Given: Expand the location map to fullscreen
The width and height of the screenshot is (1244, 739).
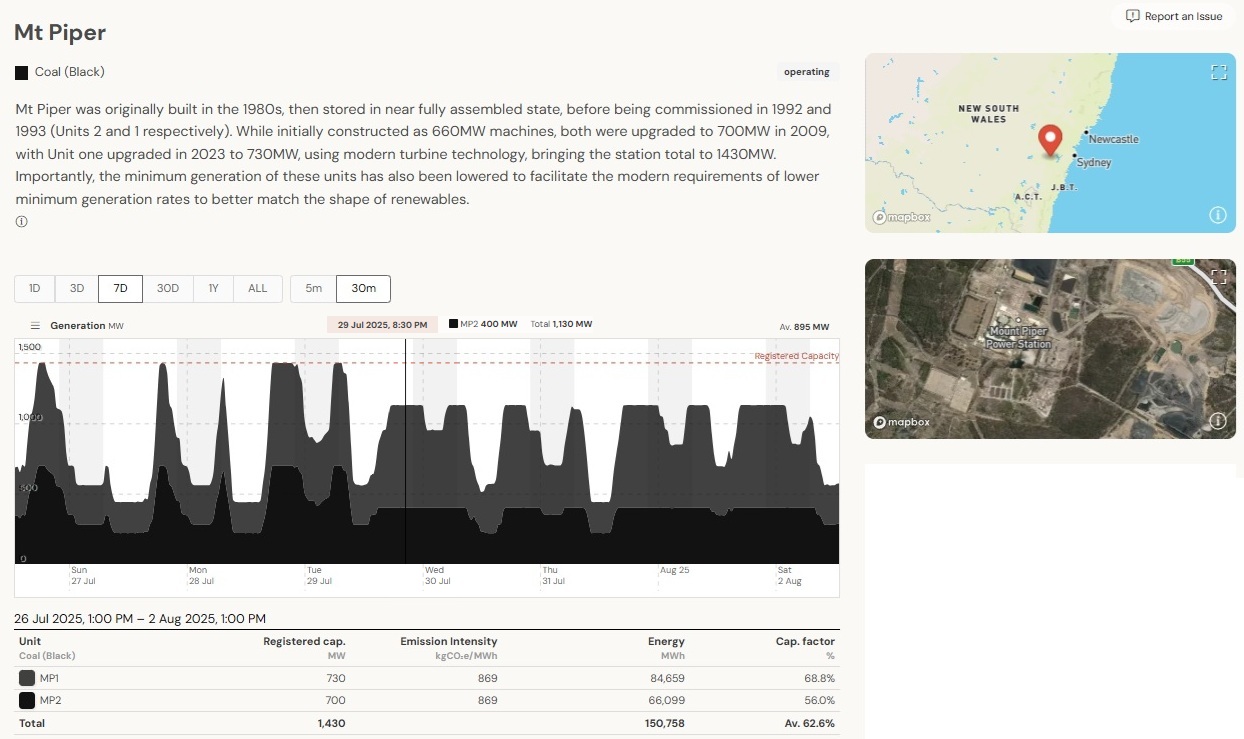Looking at the screenshot, I should tap(1218, 72).
